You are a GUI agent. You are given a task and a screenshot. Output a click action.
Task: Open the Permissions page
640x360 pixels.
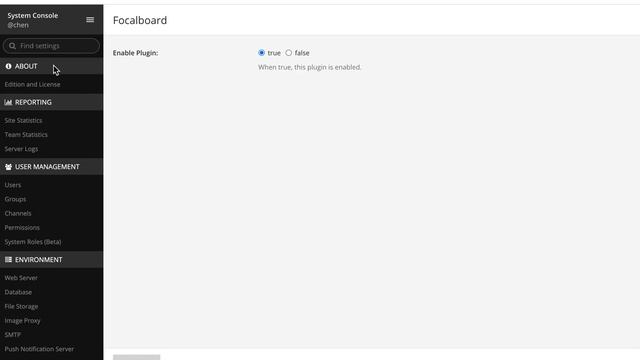tap(22, 228)
